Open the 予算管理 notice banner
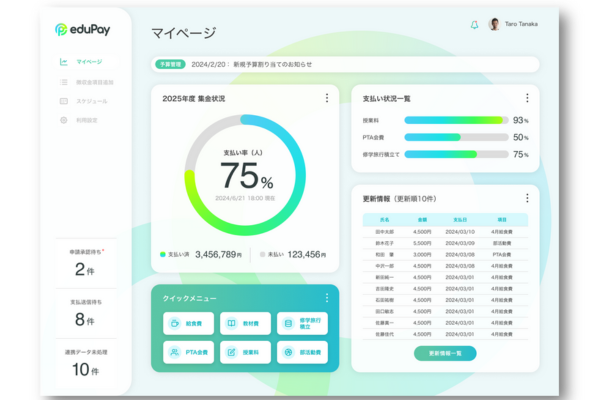600x400 pixels. click(x=345, y=63)
